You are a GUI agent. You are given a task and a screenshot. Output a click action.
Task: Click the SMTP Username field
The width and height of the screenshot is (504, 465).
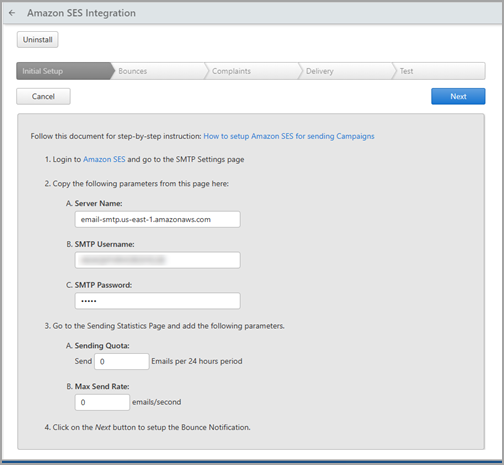coord(157,260)
